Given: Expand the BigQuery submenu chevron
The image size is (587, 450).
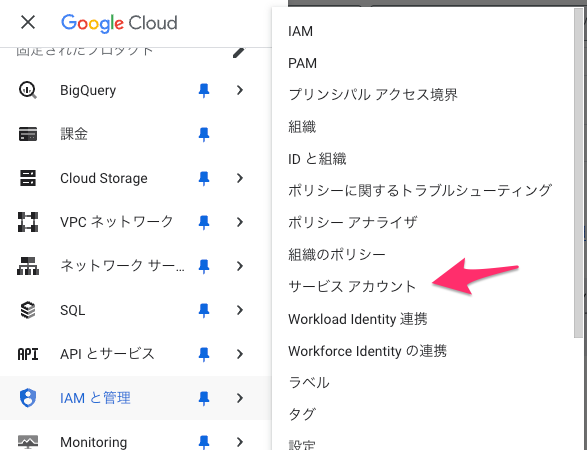Looking at the screenshot, I should click(x=240, y=90).
